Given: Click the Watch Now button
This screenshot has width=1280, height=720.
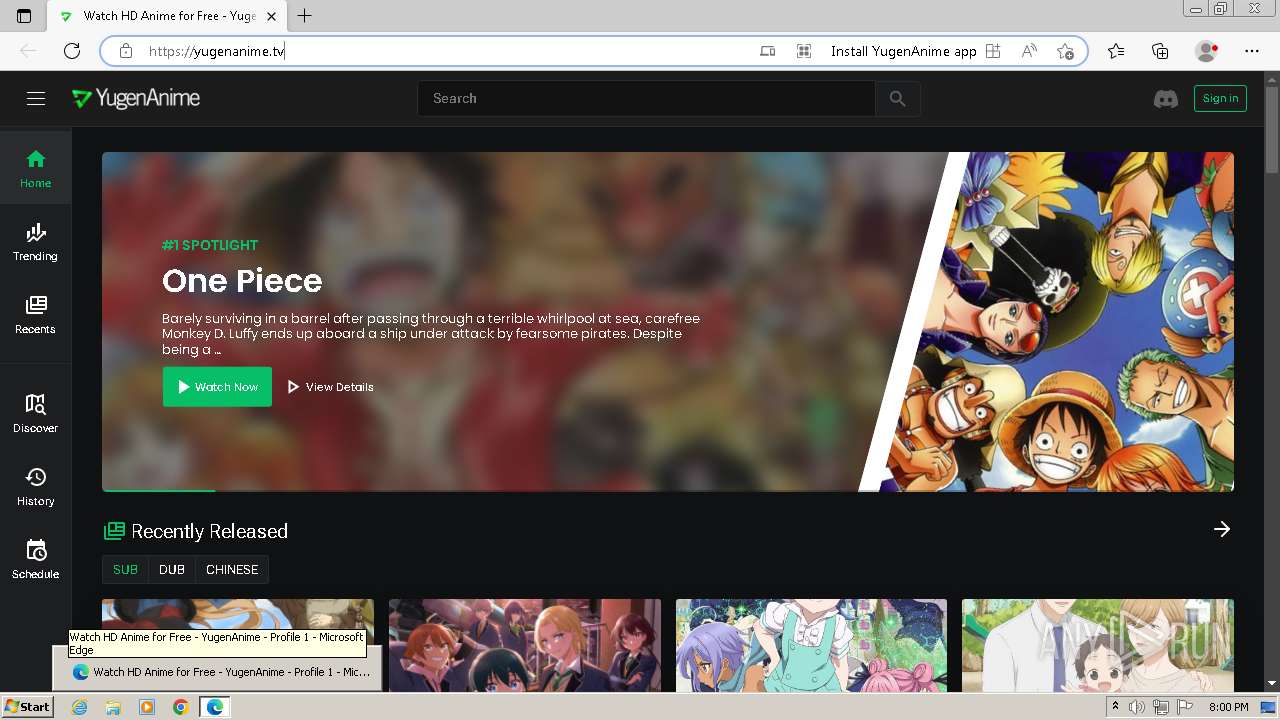Looking at the screenshot, I should click(217, 387).
